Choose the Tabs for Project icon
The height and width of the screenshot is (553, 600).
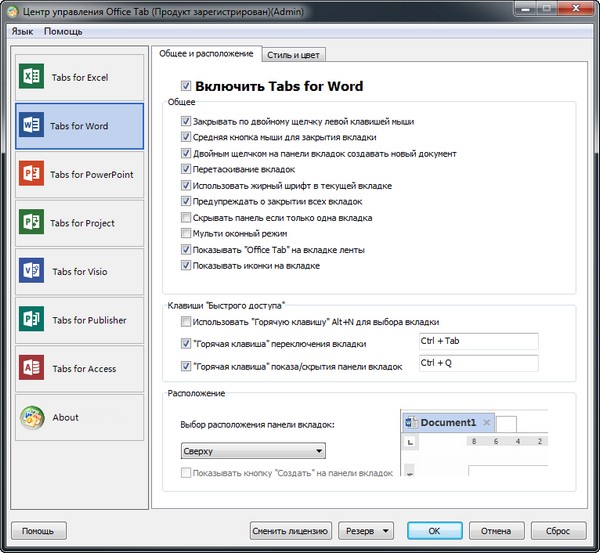pos(31,223)
